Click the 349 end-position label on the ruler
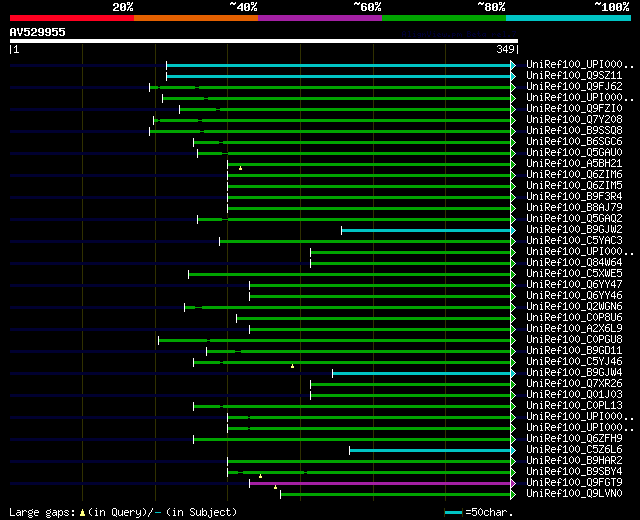 [505, 49]
